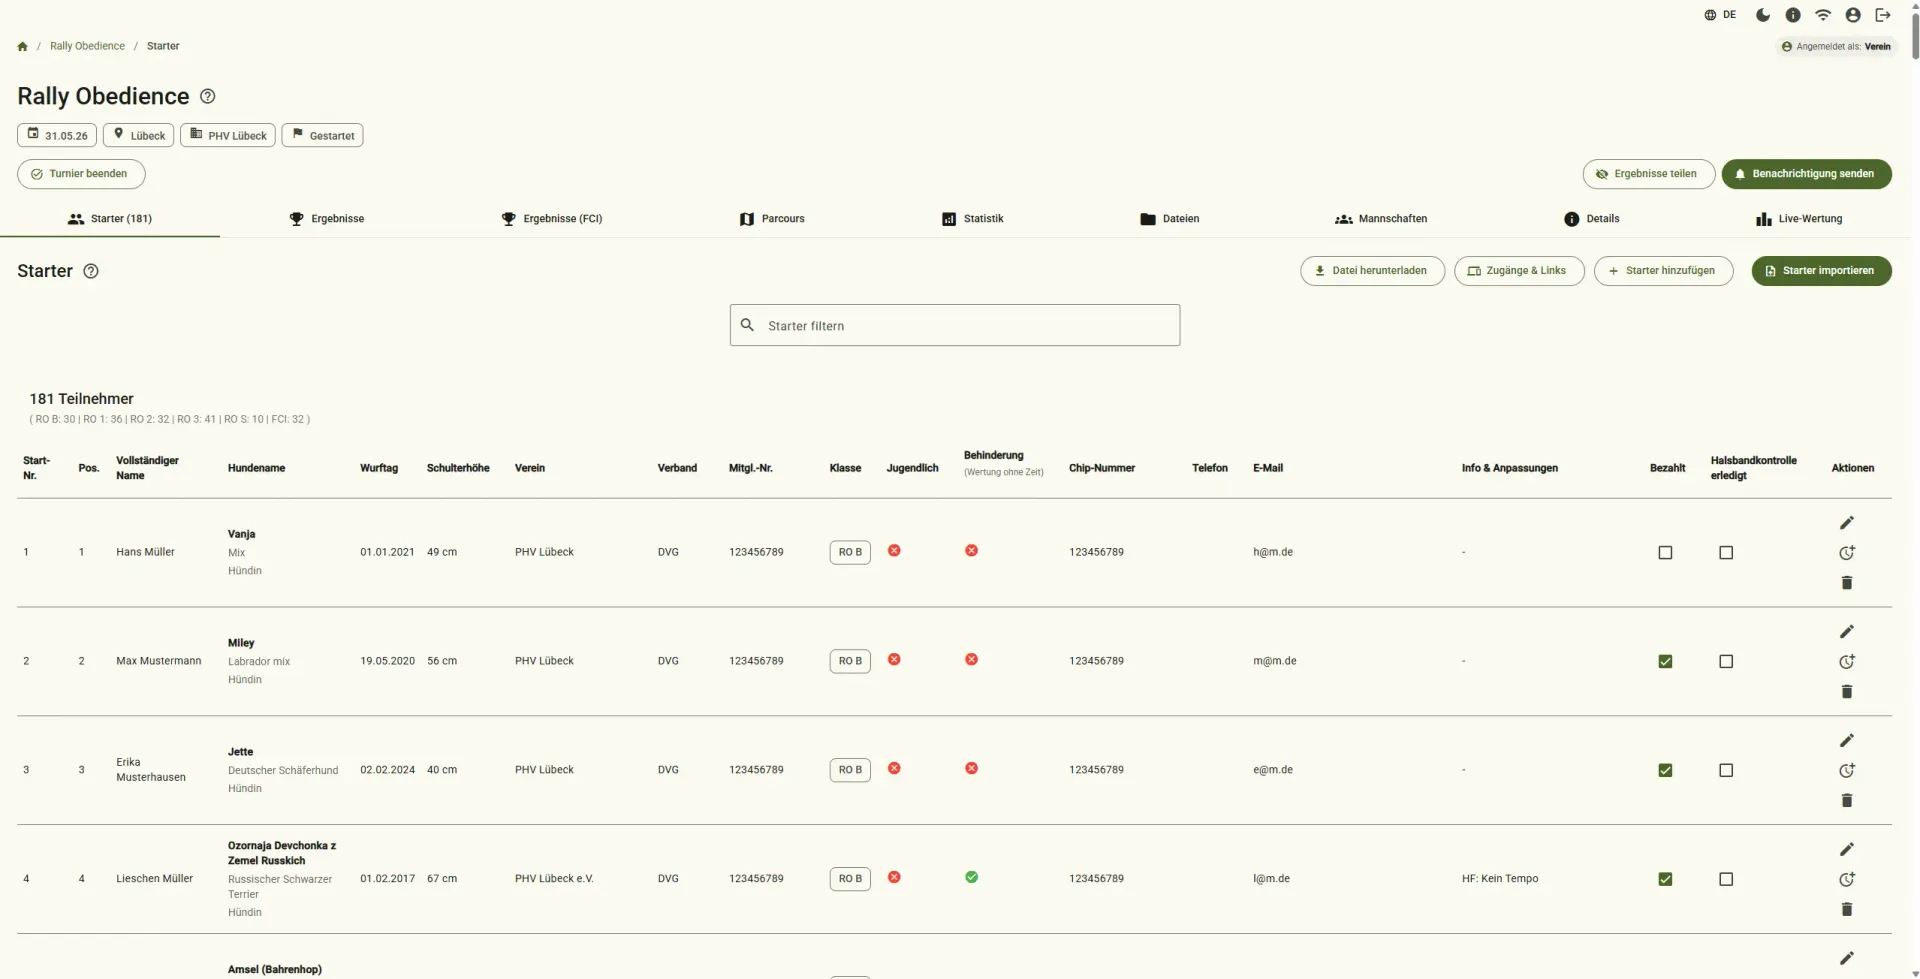Click Turnier beenden button
1920x979 pixels.
pos(81,174)
